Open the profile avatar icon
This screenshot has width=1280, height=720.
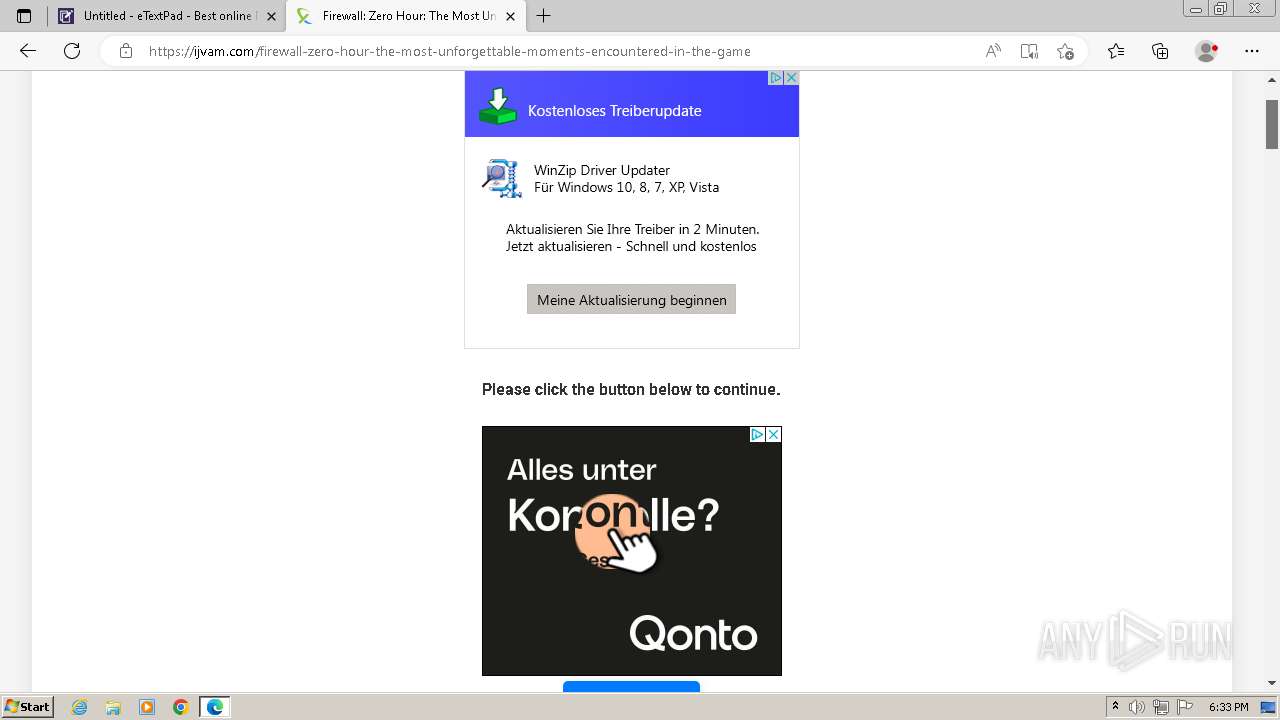[x=1206, y=51]
